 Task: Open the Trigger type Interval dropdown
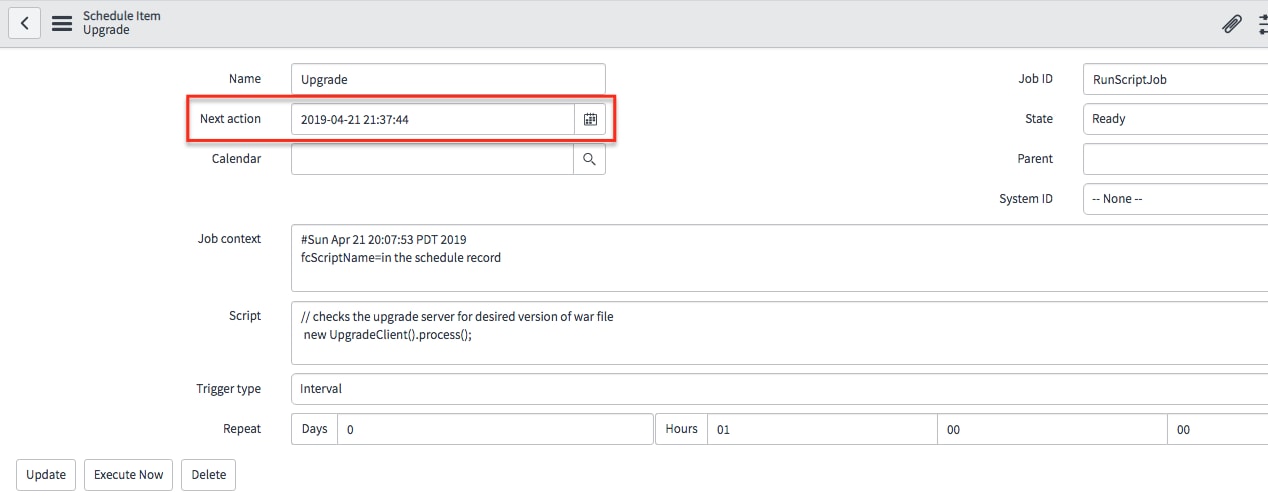(779, 389)
